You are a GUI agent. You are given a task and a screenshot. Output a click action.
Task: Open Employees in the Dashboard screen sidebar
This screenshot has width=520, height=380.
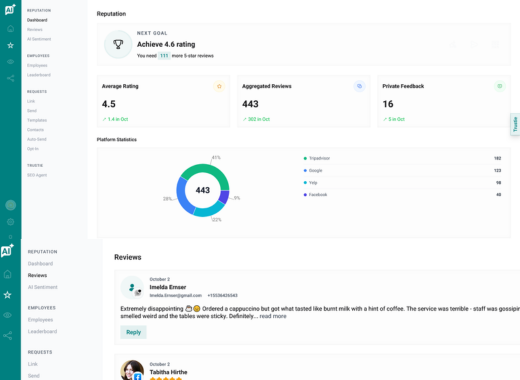click(x=37, y=65)
